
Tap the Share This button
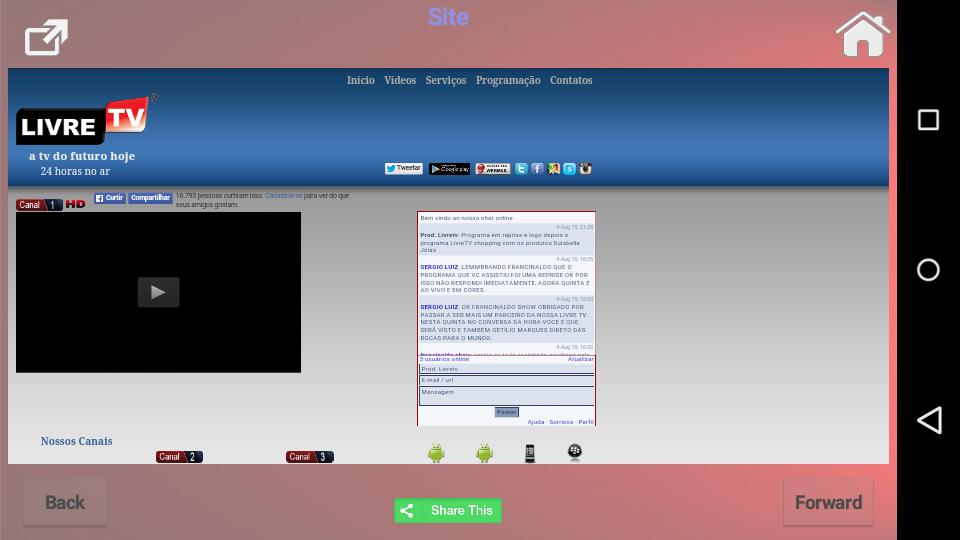[448, 510]
